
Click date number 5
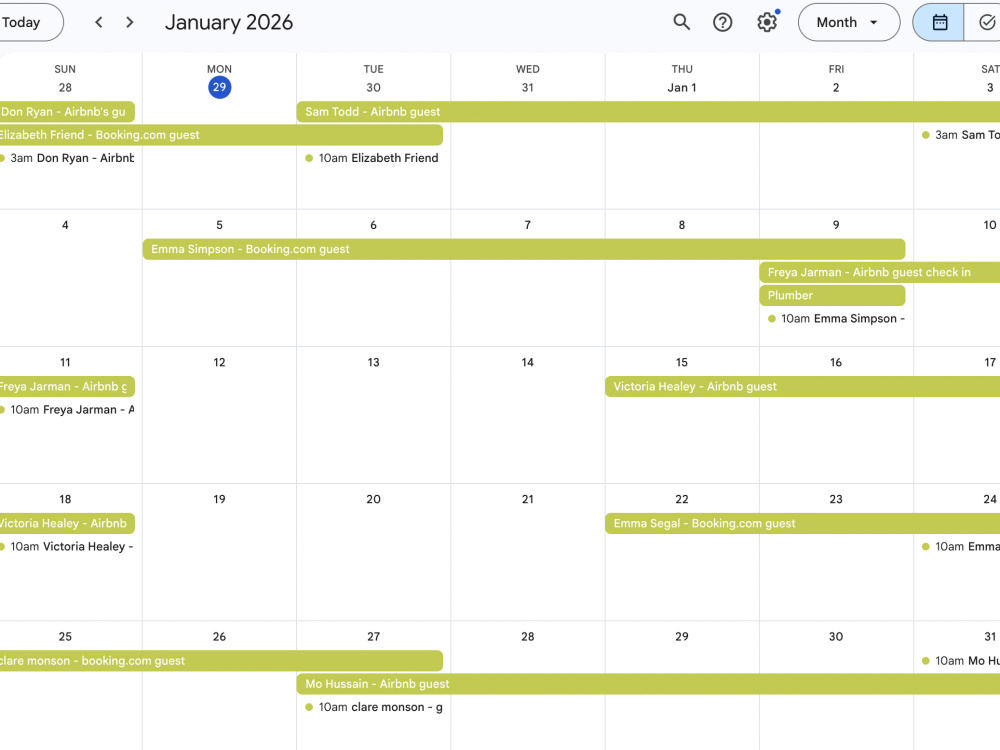pos(219,225)
